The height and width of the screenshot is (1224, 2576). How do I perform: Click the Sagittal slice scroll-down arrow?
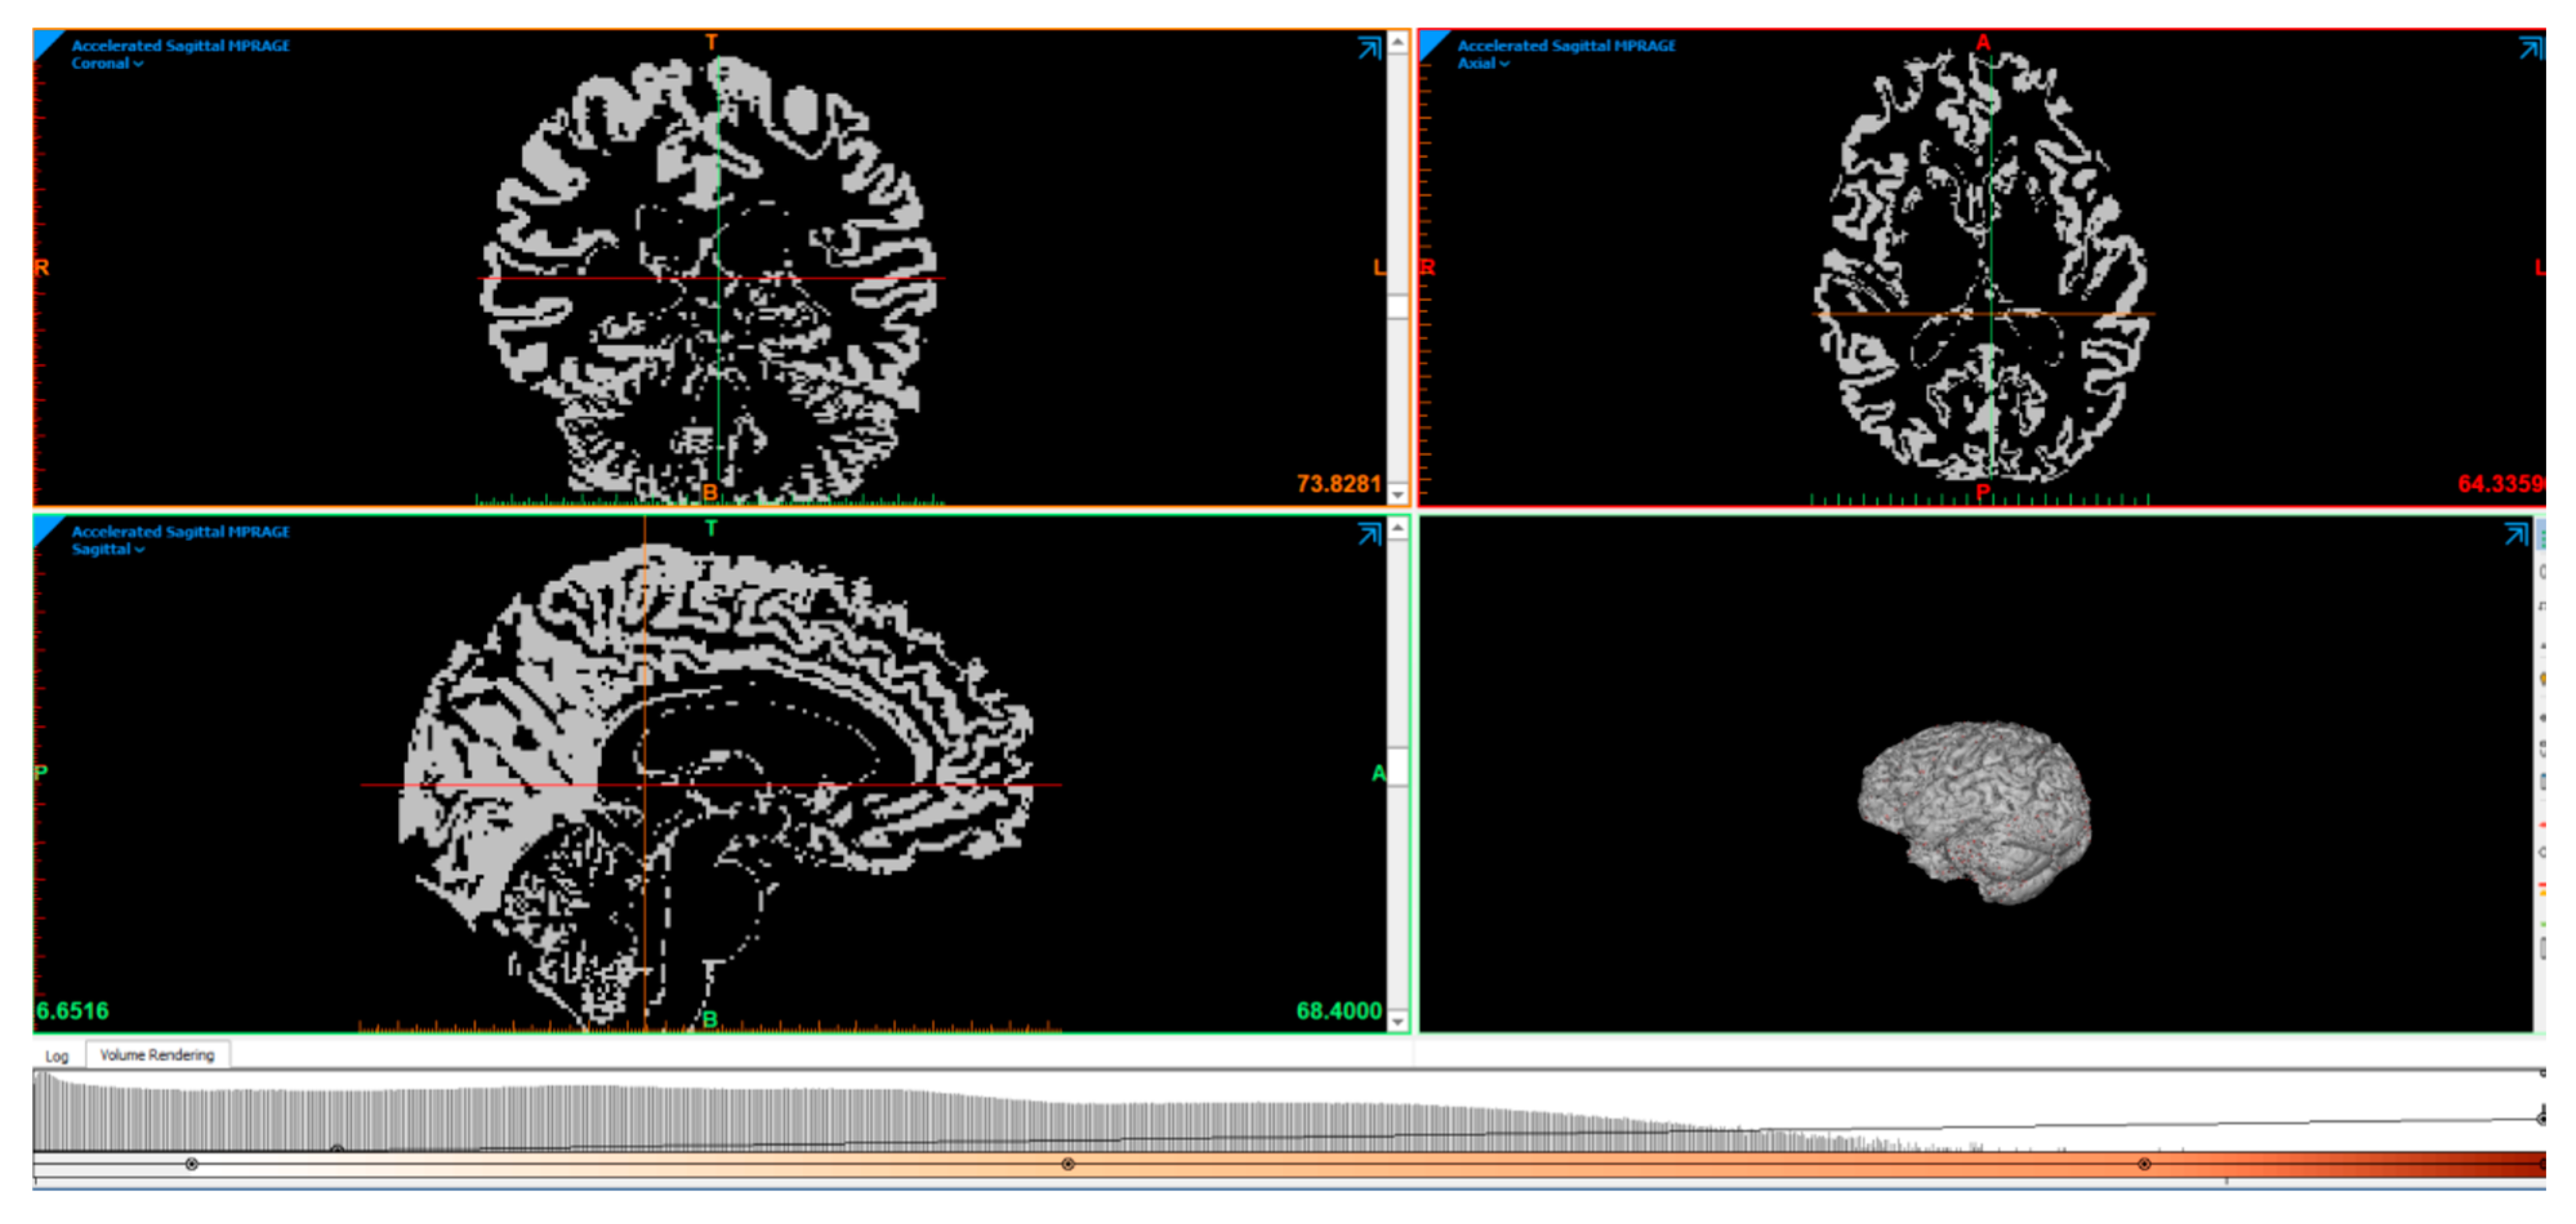[x=1398, y=1021]
